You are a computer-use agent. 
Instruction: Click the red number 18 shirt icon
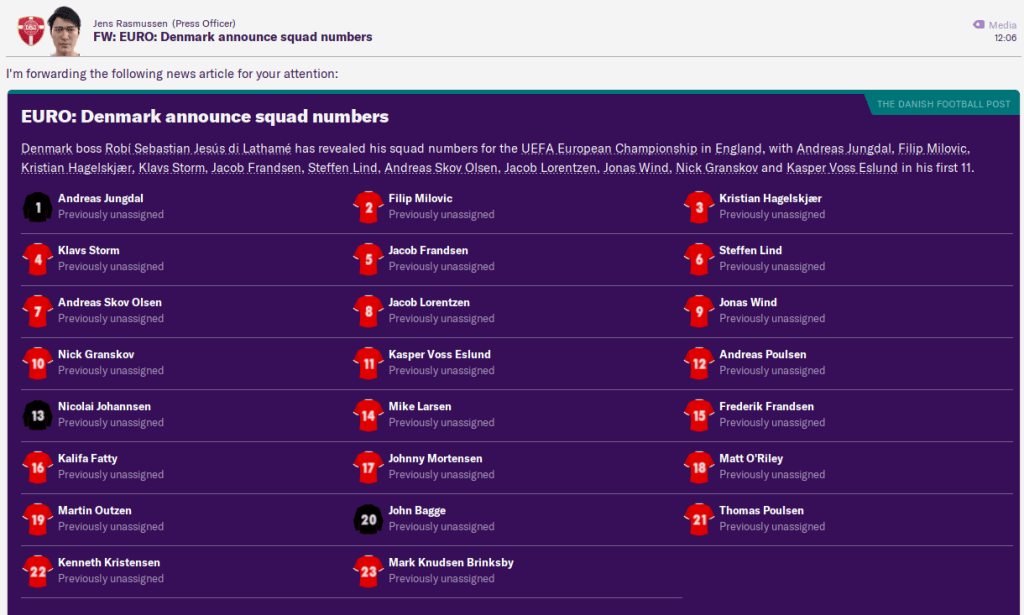(x=699, y=467)
